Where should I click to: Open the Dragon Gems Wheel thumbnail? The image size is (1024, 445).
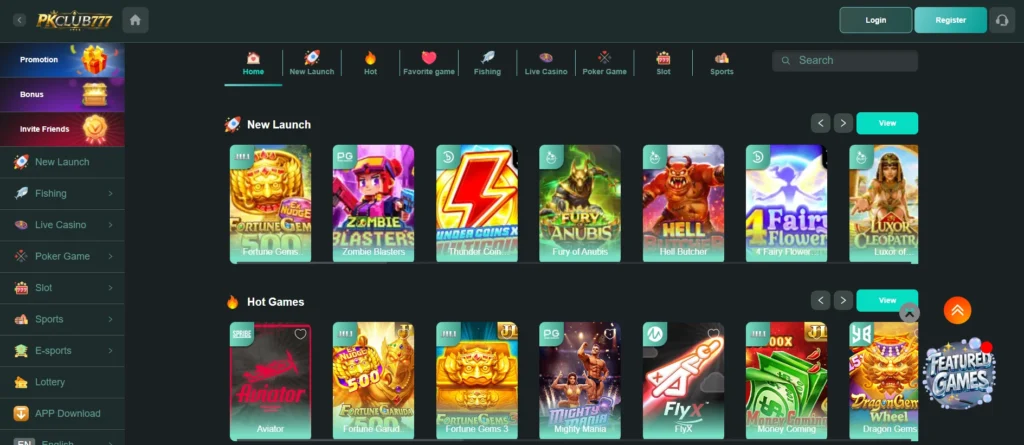click(x=884, y=381)
